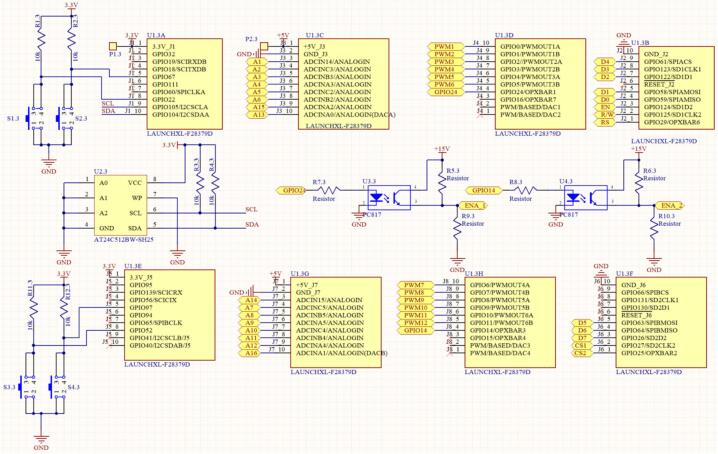Click pin text GPIO60/SPICLKA

[179, 92]
